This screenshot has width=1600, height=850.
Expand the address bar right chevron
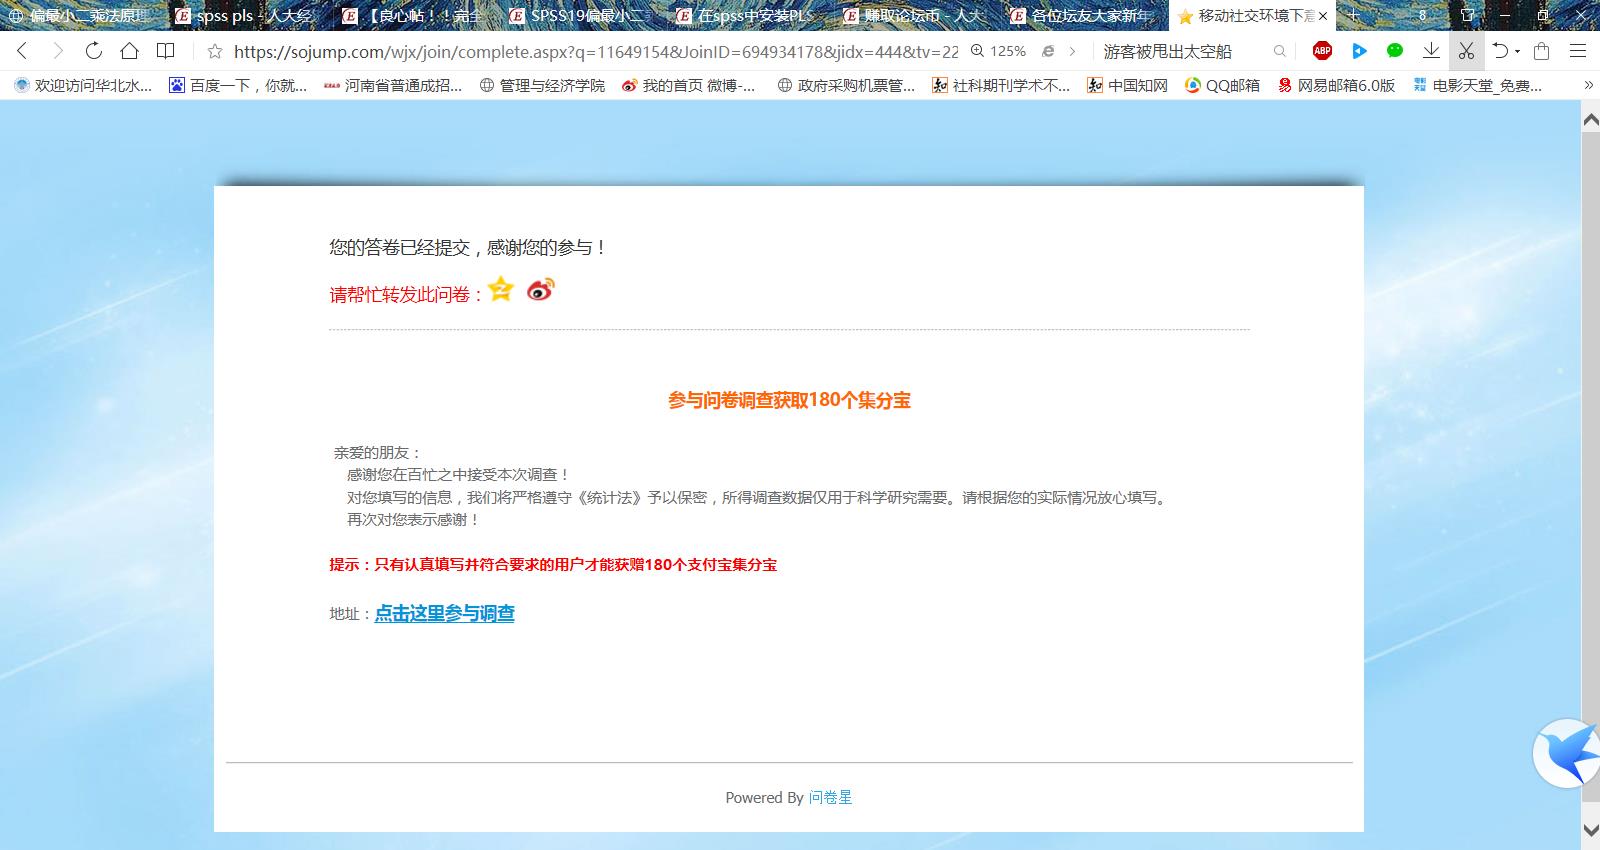[x=1073, y=51]
